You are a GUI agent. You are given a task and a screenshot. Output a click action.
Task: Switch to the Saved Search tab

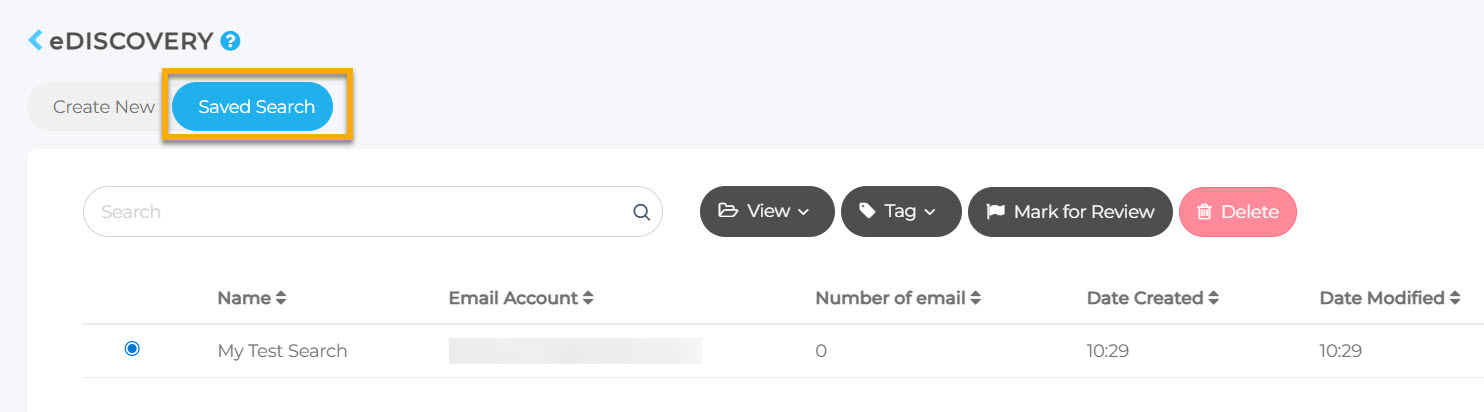pyautogui.click(x=256, y=107)
